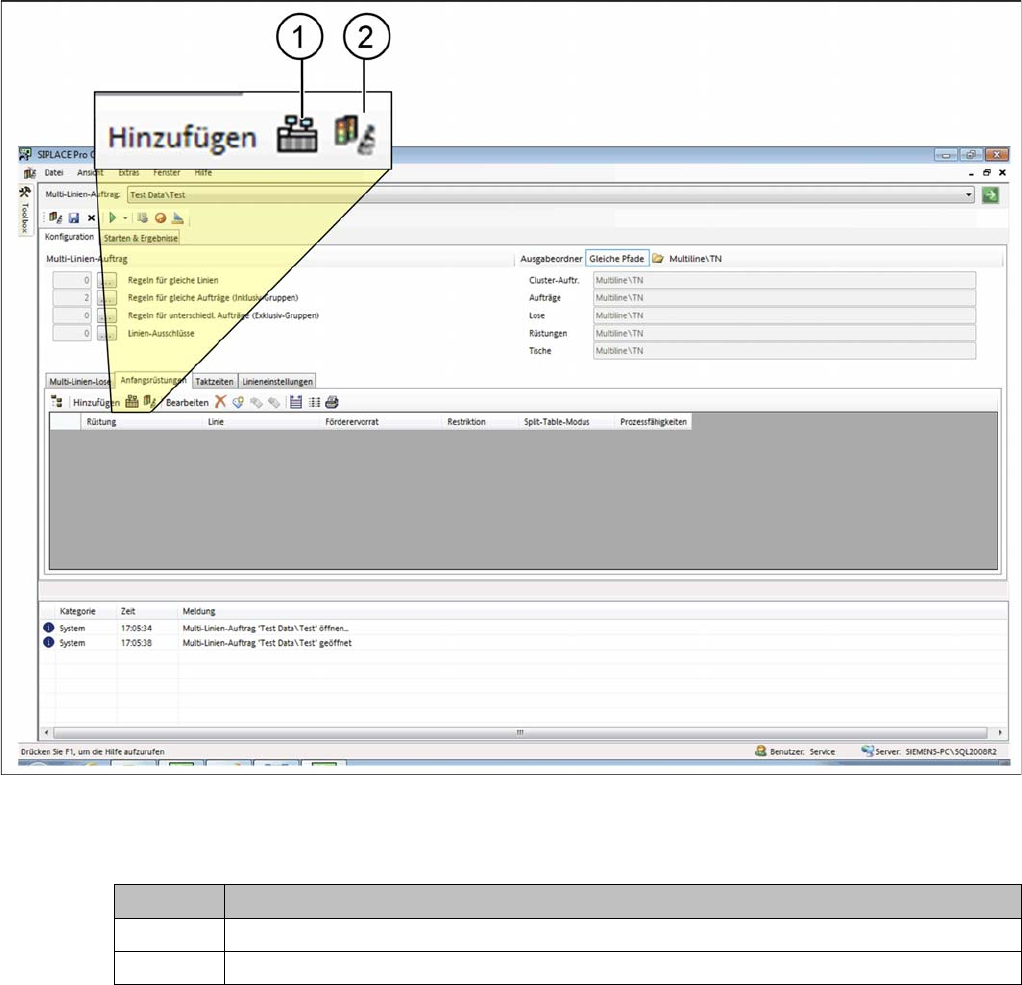Click the green arrow button beside the job field
Viewport: 1022px width, 985px height.
coord(990,195)
